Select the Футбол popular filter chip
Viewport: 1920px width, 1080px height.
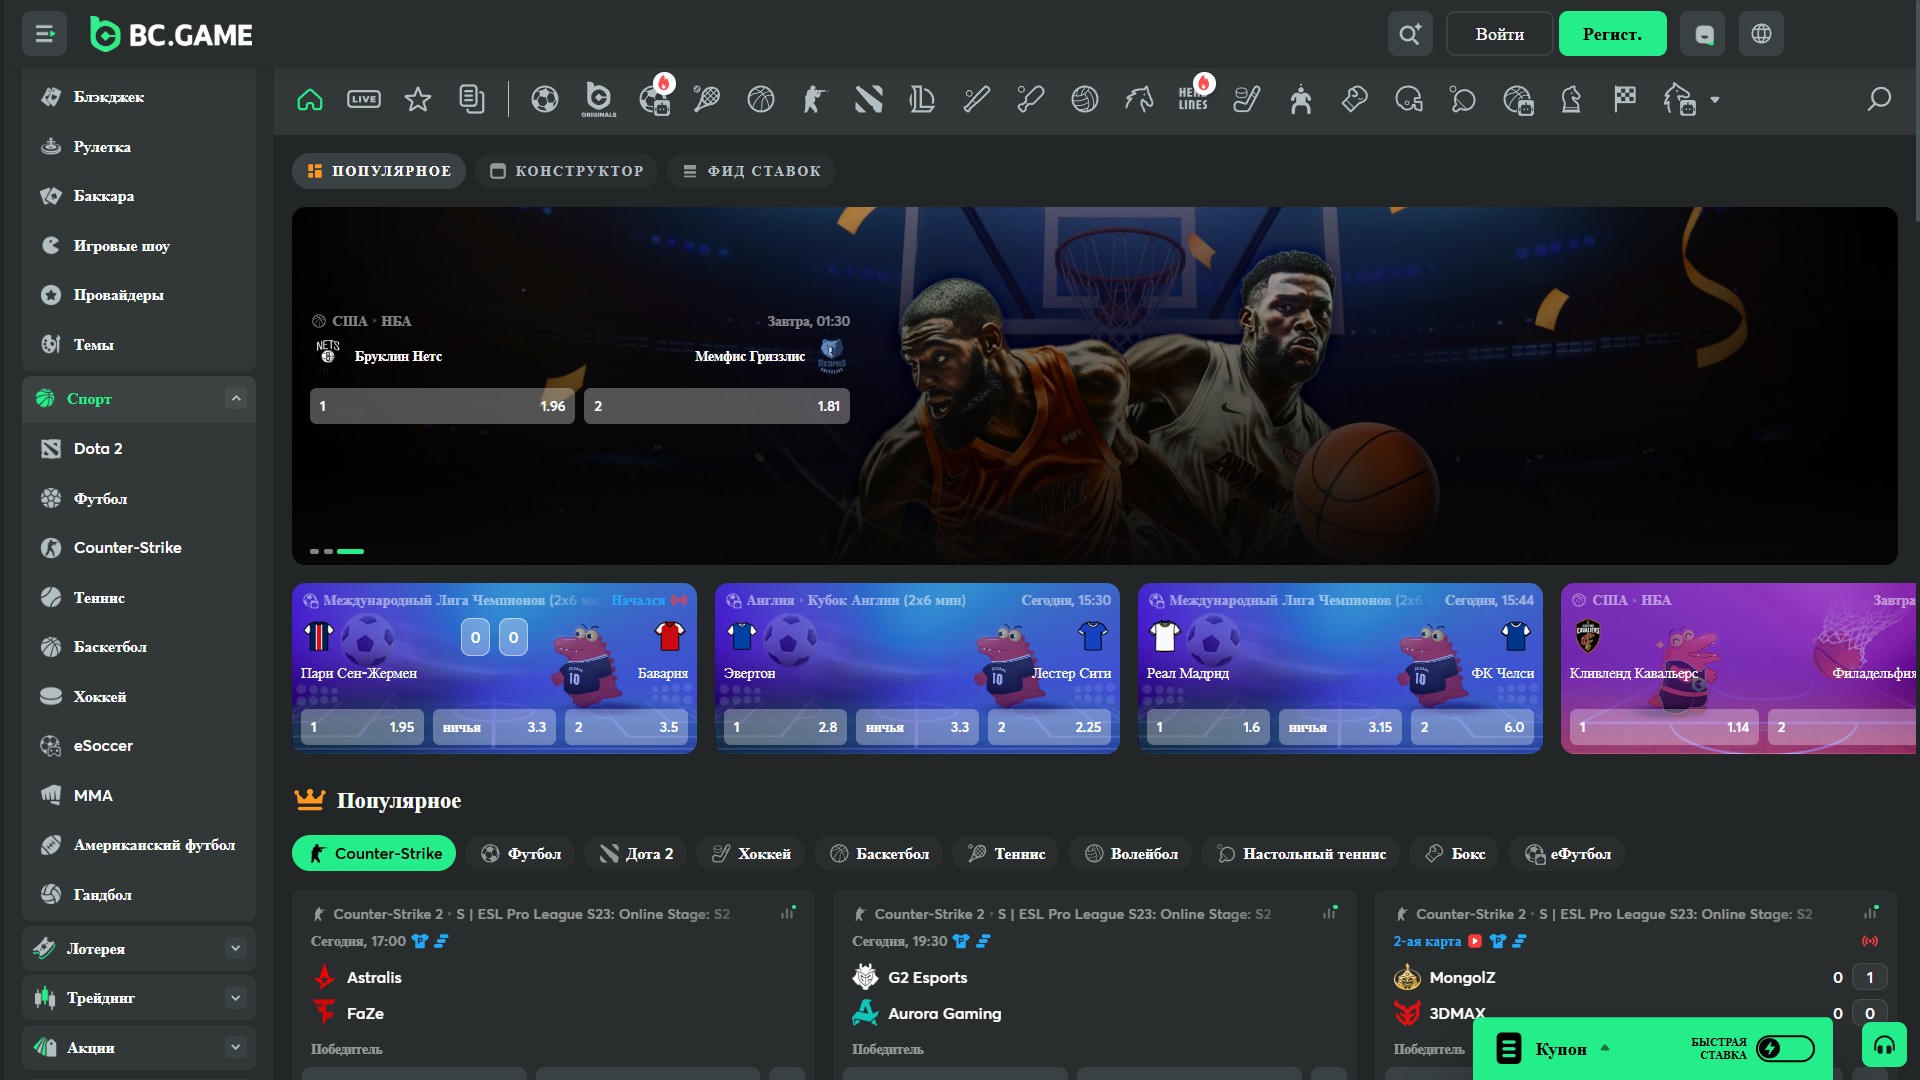coord(520,853)
